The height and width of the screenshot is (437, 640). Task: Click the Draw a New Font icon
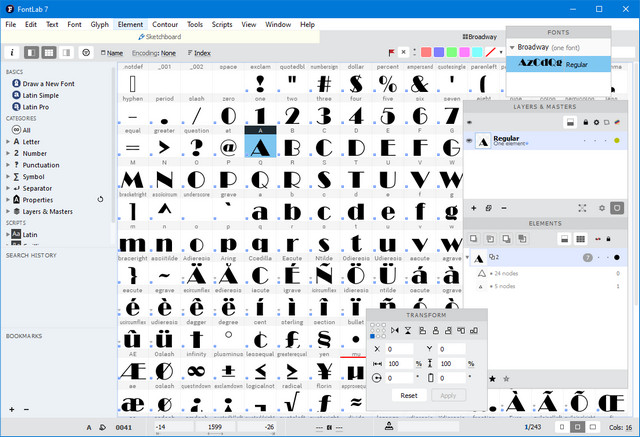(17, 83)
